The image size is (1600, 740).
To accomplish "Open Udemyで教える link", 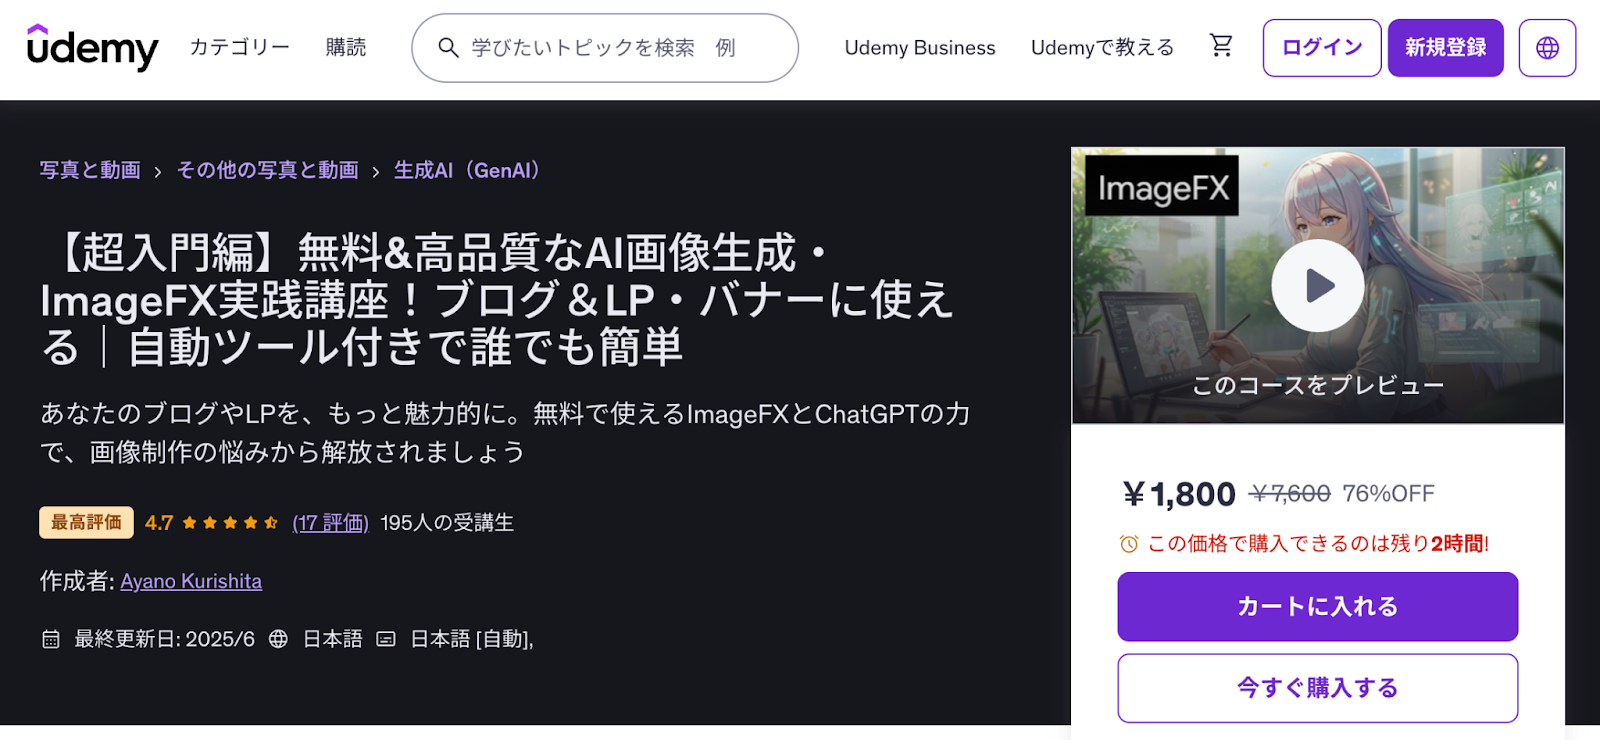I will (x=1102, y=48).
